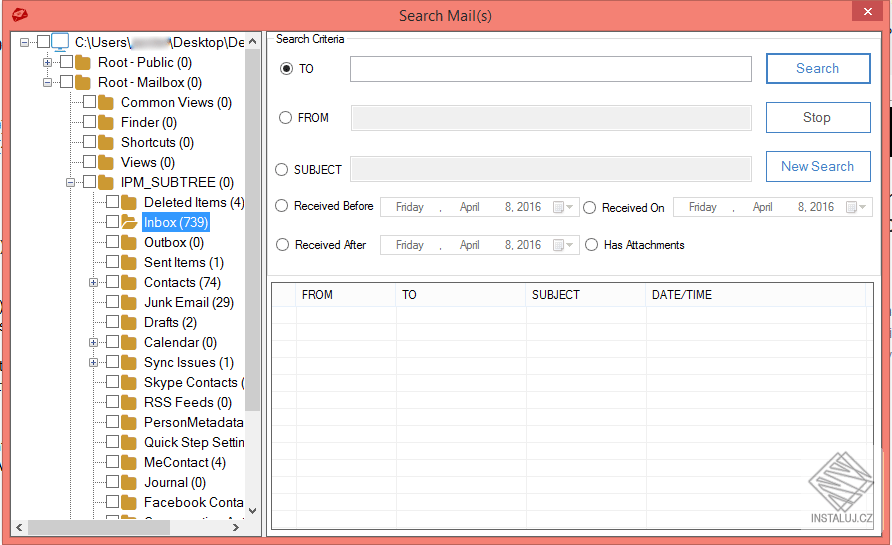The image size is (892, 545).
Task: Collapse the IPM_SUBTREE node
Action: [x=71, y=183]
